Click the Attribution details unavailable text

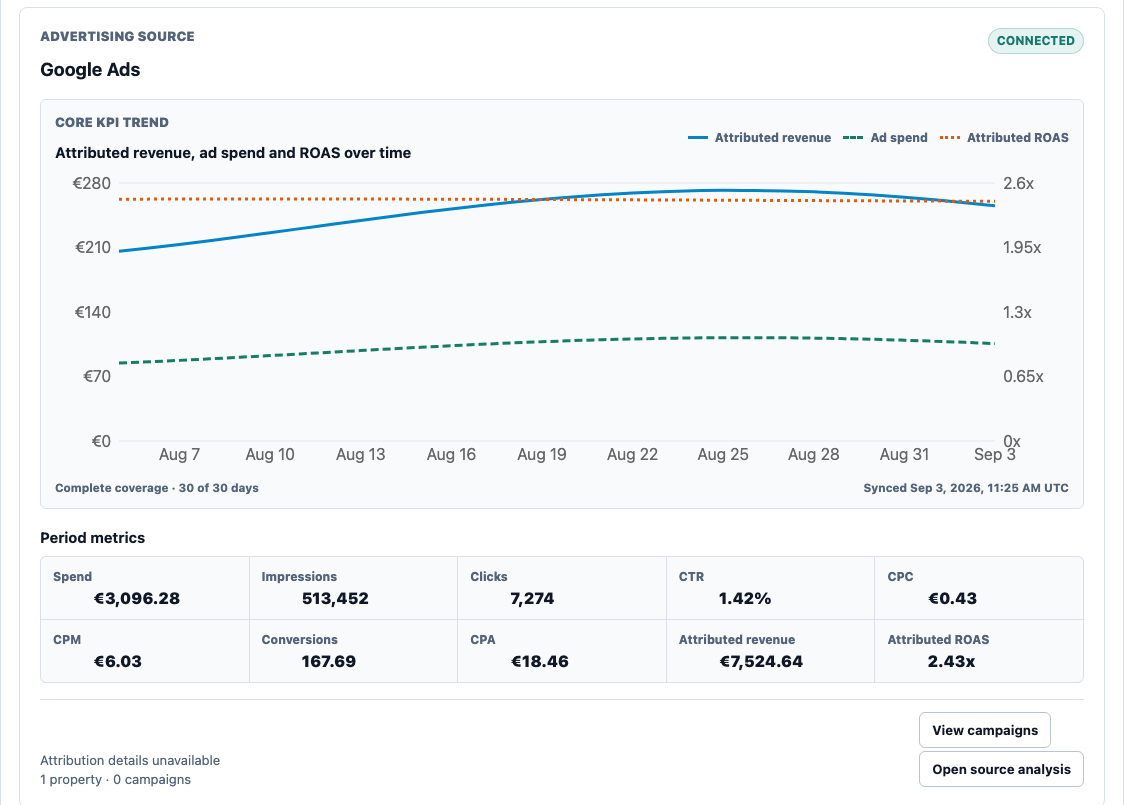[130, 761]
